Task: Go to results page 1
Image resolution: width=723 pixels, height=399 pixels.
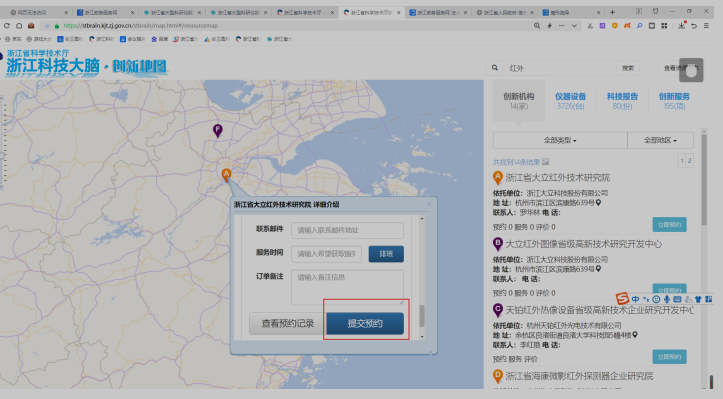Action: click(682, 161)
